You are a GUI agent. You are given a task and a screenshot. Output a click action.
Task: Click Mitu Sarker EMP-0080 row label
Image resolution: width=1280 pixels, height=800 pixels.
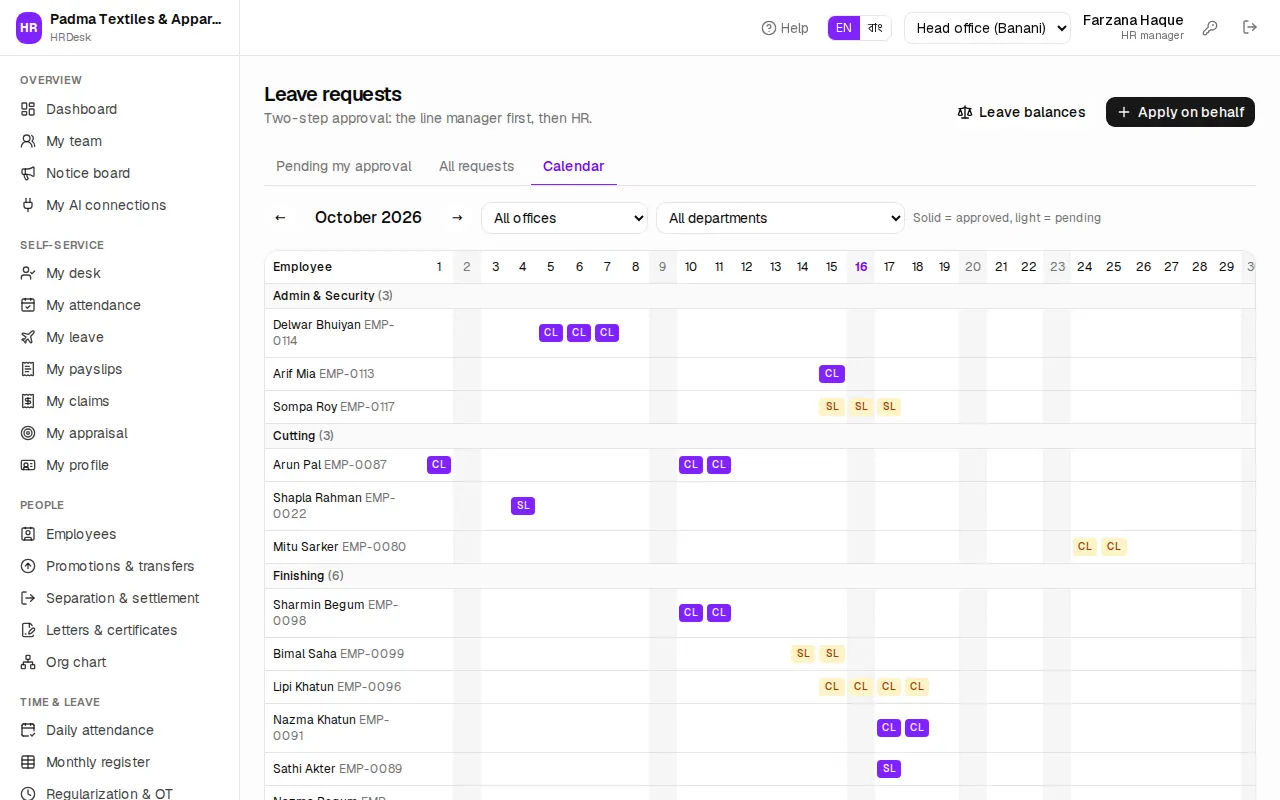click(x=340, y=547)
